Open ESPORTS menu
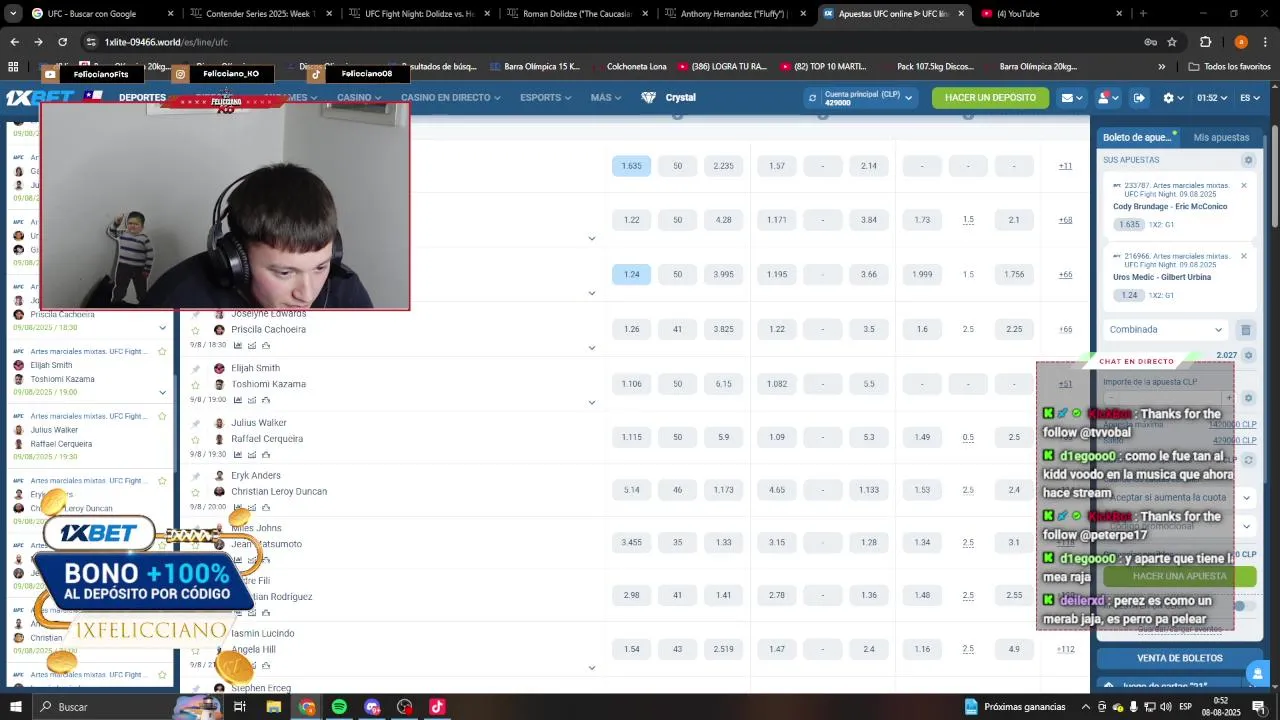Image resolution: width=1280 pixels, height=720 pixels. 545,98
